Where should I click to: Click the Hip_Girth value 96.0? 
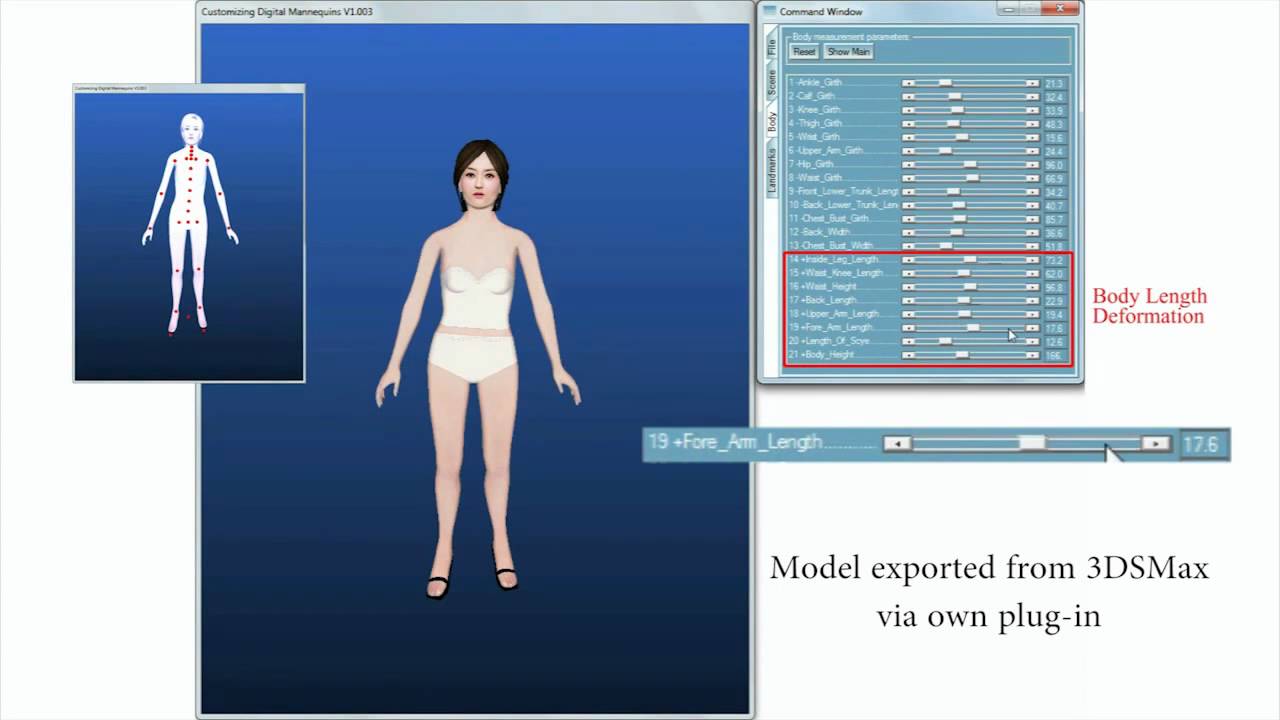point(1054,165)
